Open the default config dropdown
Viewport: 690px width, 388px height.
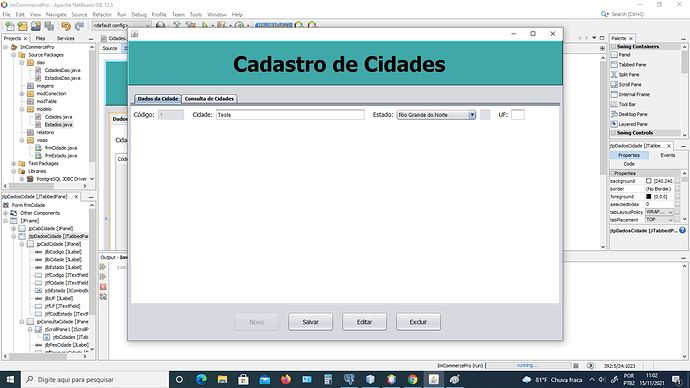[x=121, y=26]
